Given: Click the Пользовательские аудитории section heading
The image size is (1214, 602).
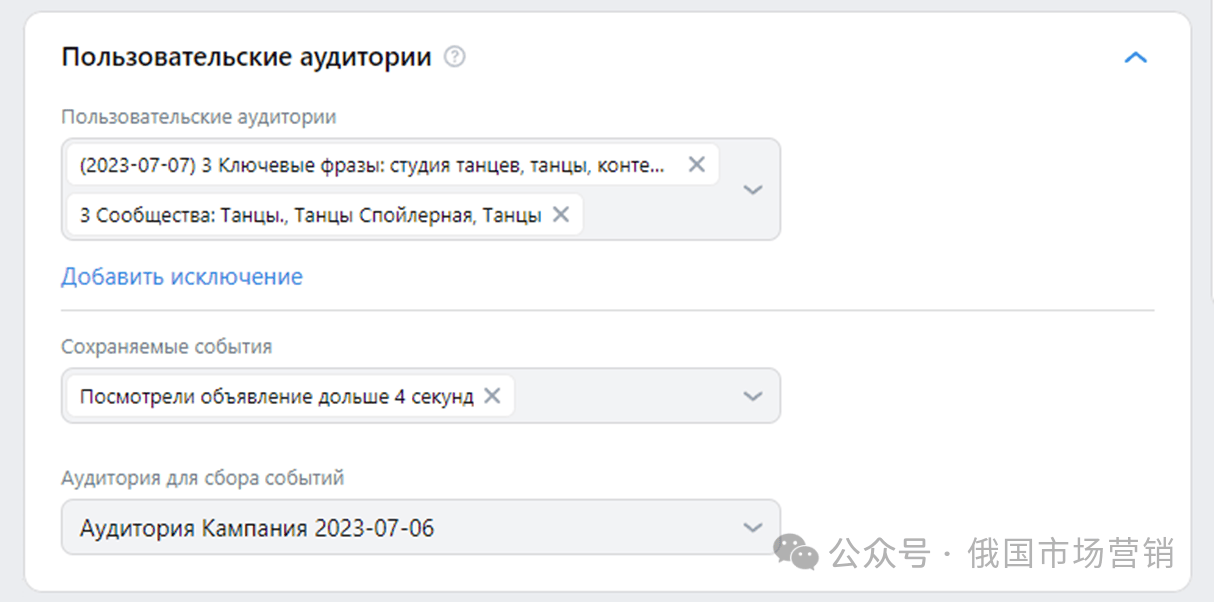Looking at the screenshot, I should (246, 57).
